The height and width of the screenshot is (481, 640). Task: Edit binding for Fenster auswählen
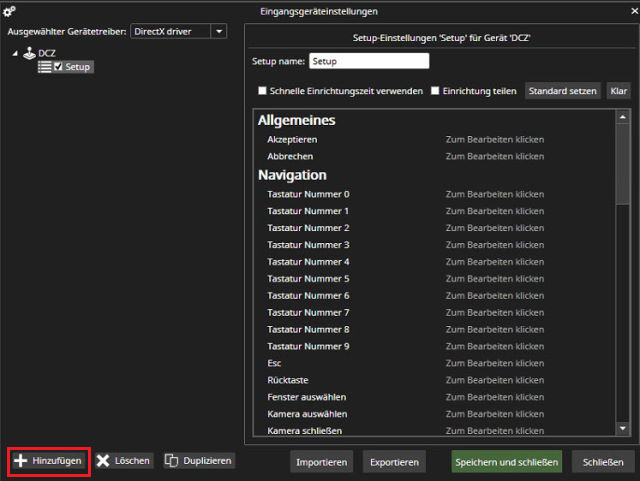(x=495, y=397)
